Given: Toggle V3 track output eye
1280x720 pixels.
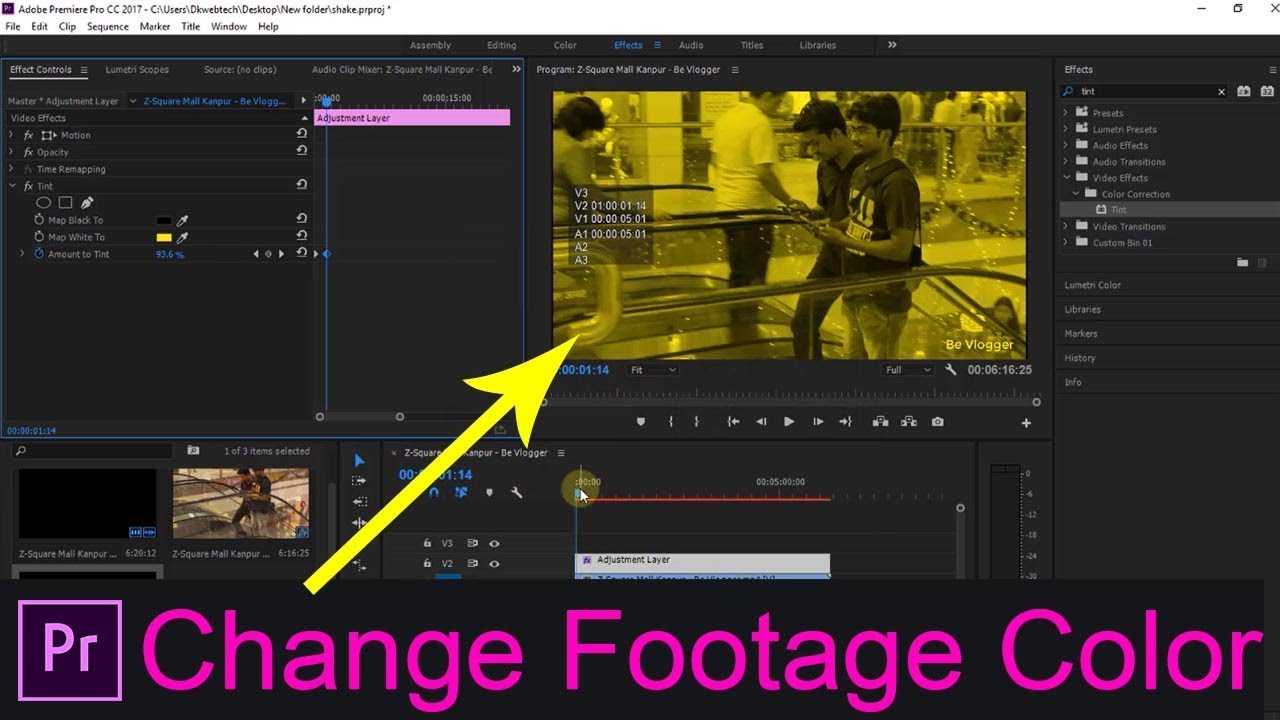Looking at the screenshot, I should (494, 544).
